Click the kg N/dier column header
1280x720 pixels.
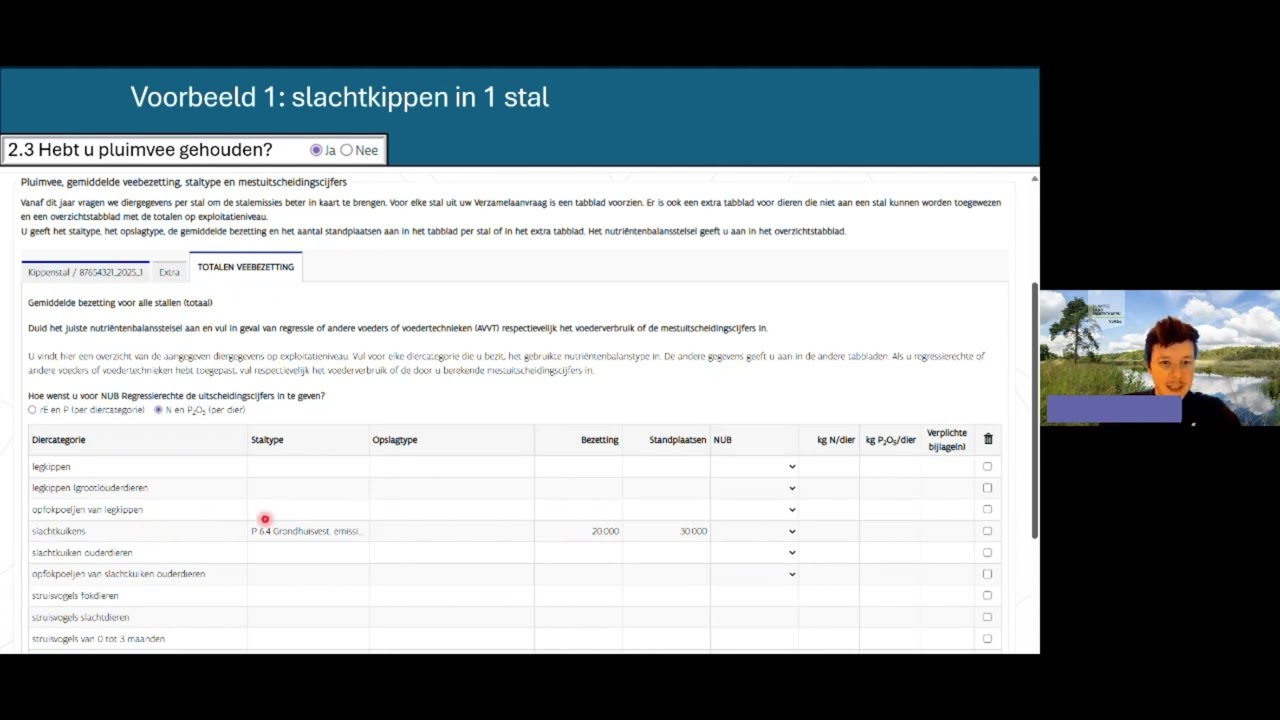(x=836, y=440)
